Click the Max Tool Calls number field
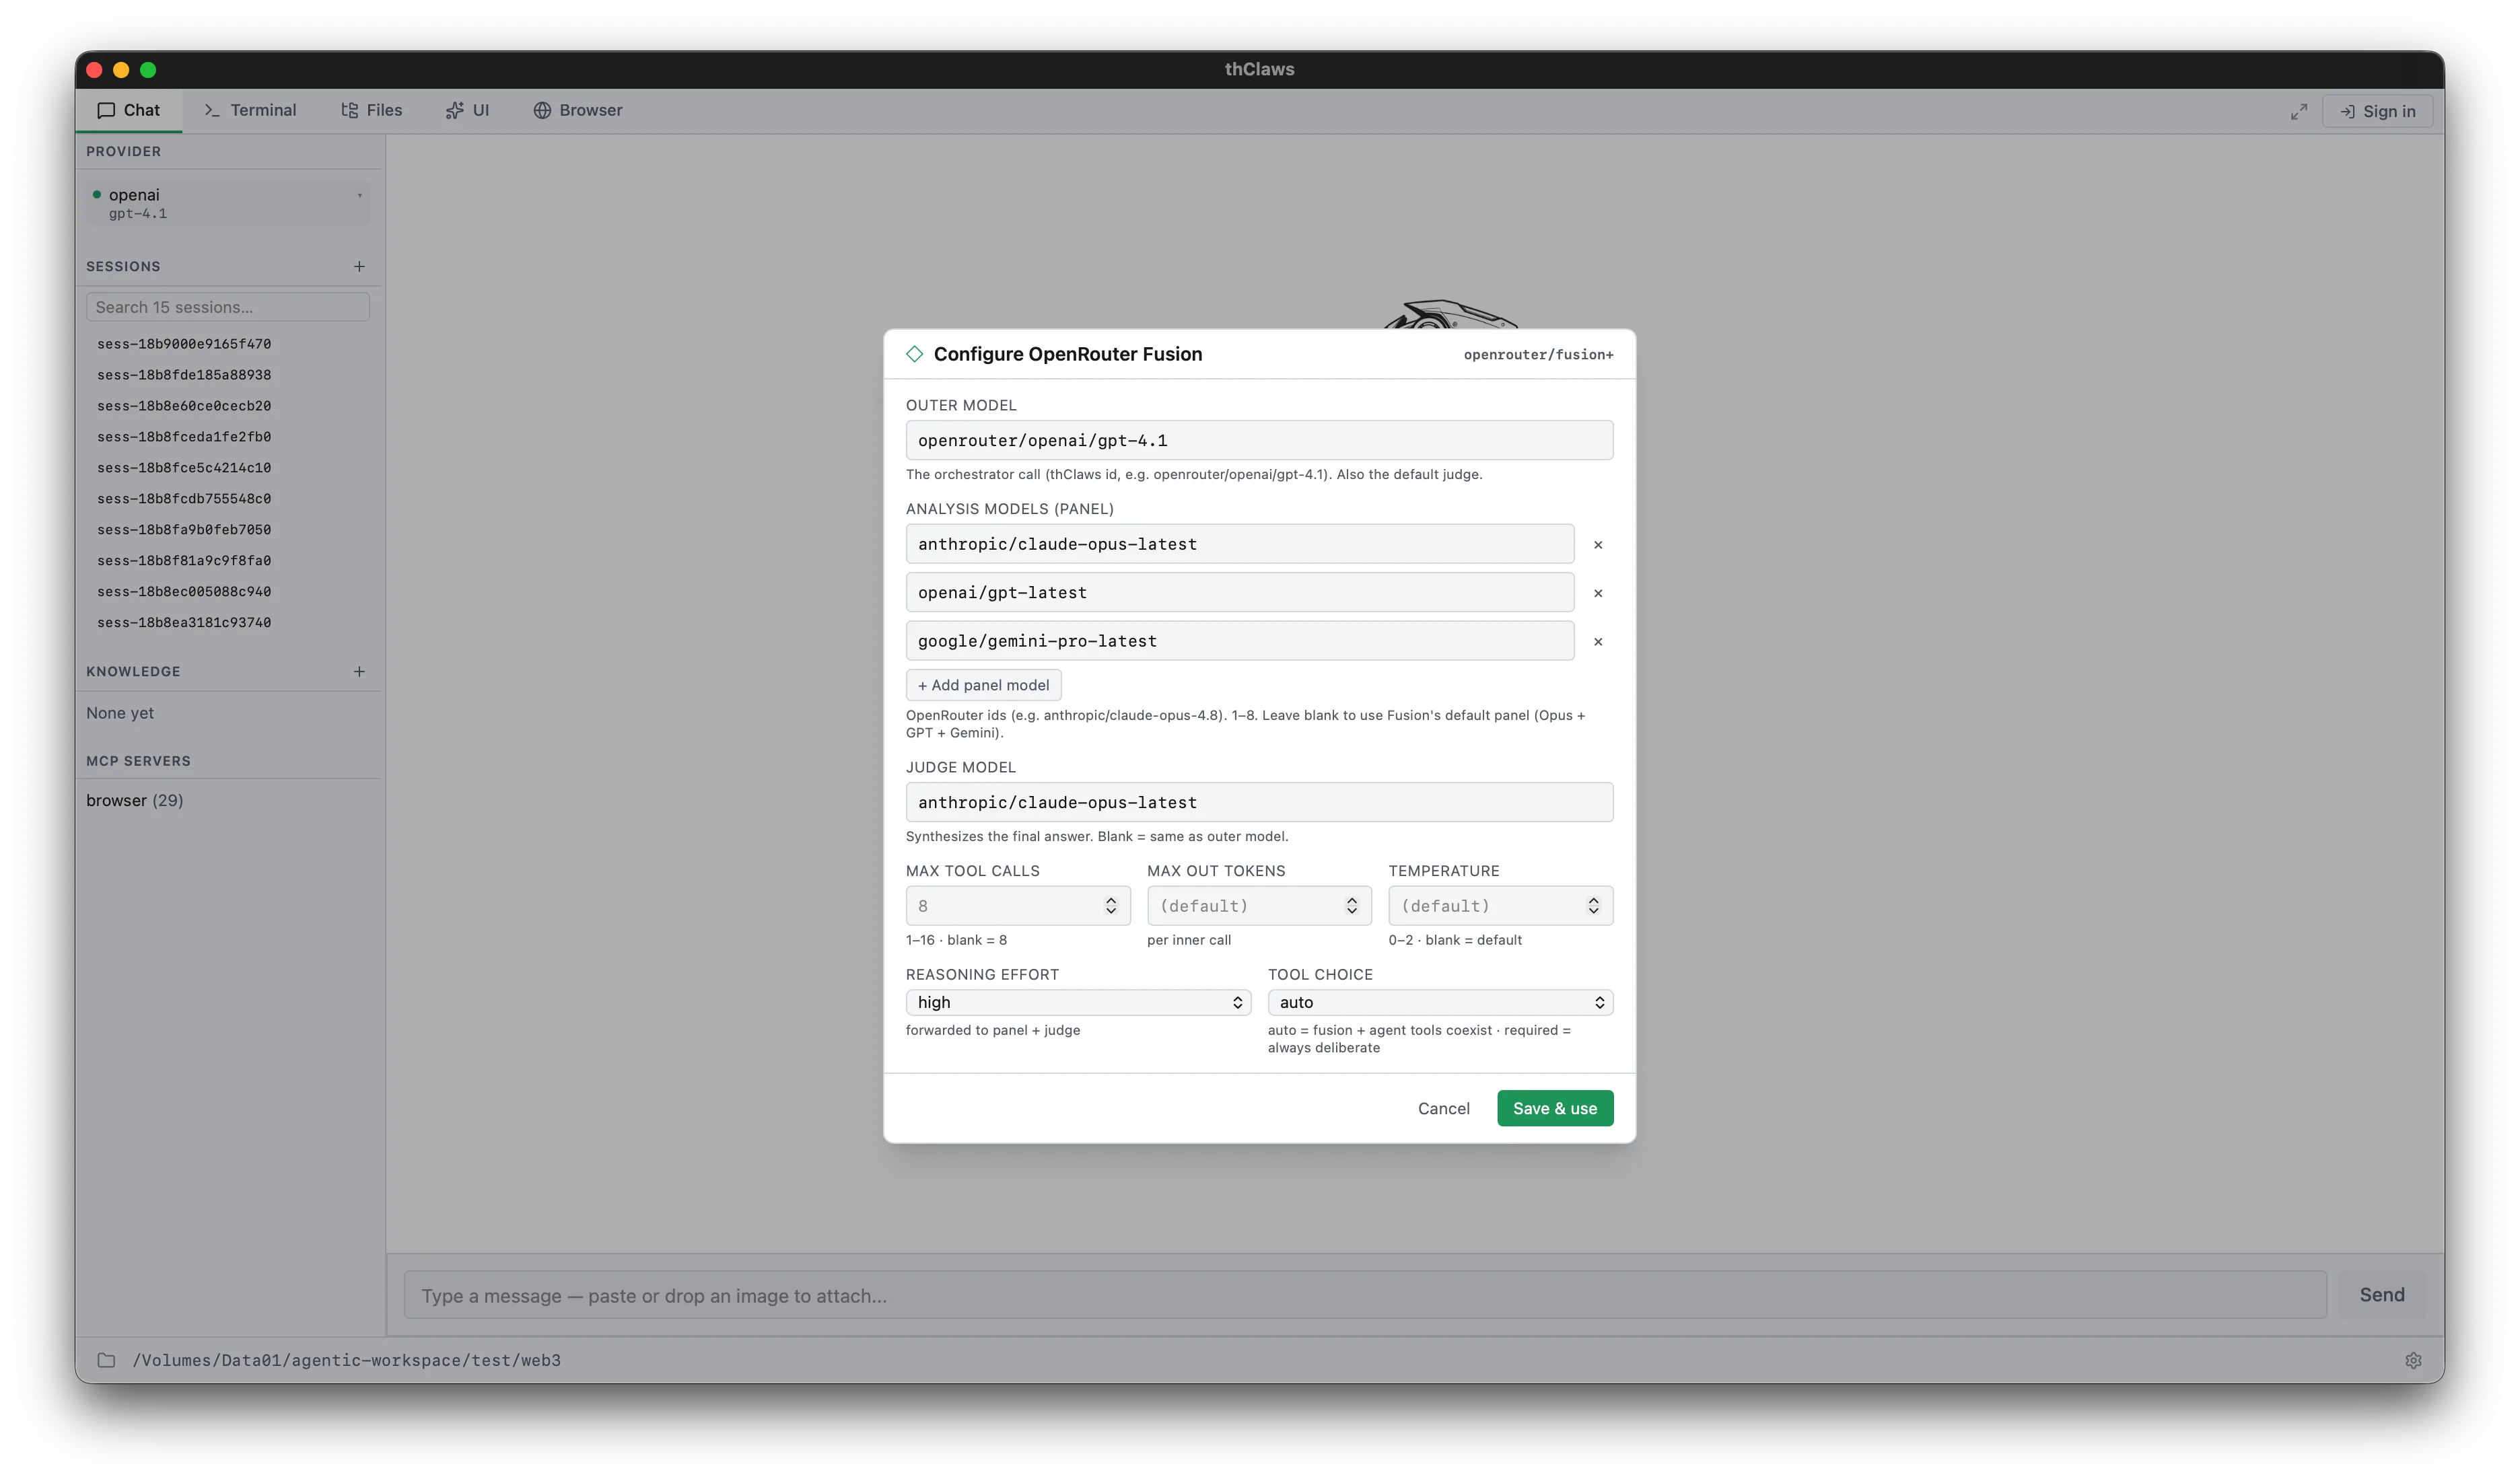The image size is (2520, 1483). [x=1018, y=906]
